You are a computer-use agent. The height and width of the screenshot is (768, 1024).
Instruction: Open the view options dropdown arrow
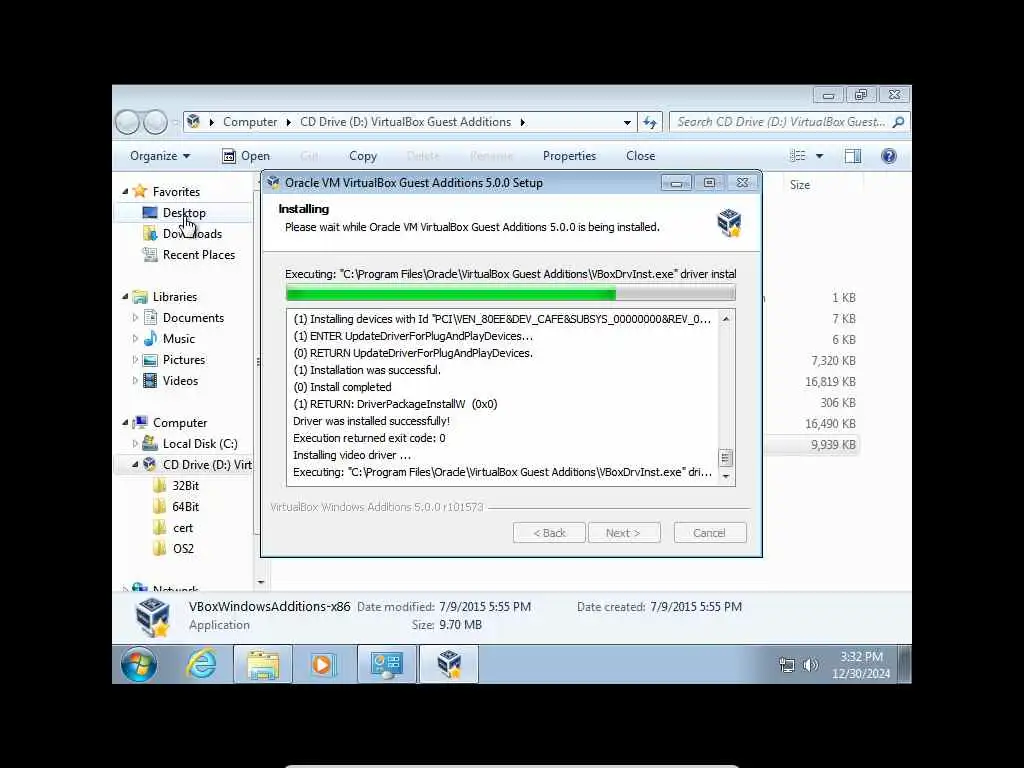coord(819,156)
